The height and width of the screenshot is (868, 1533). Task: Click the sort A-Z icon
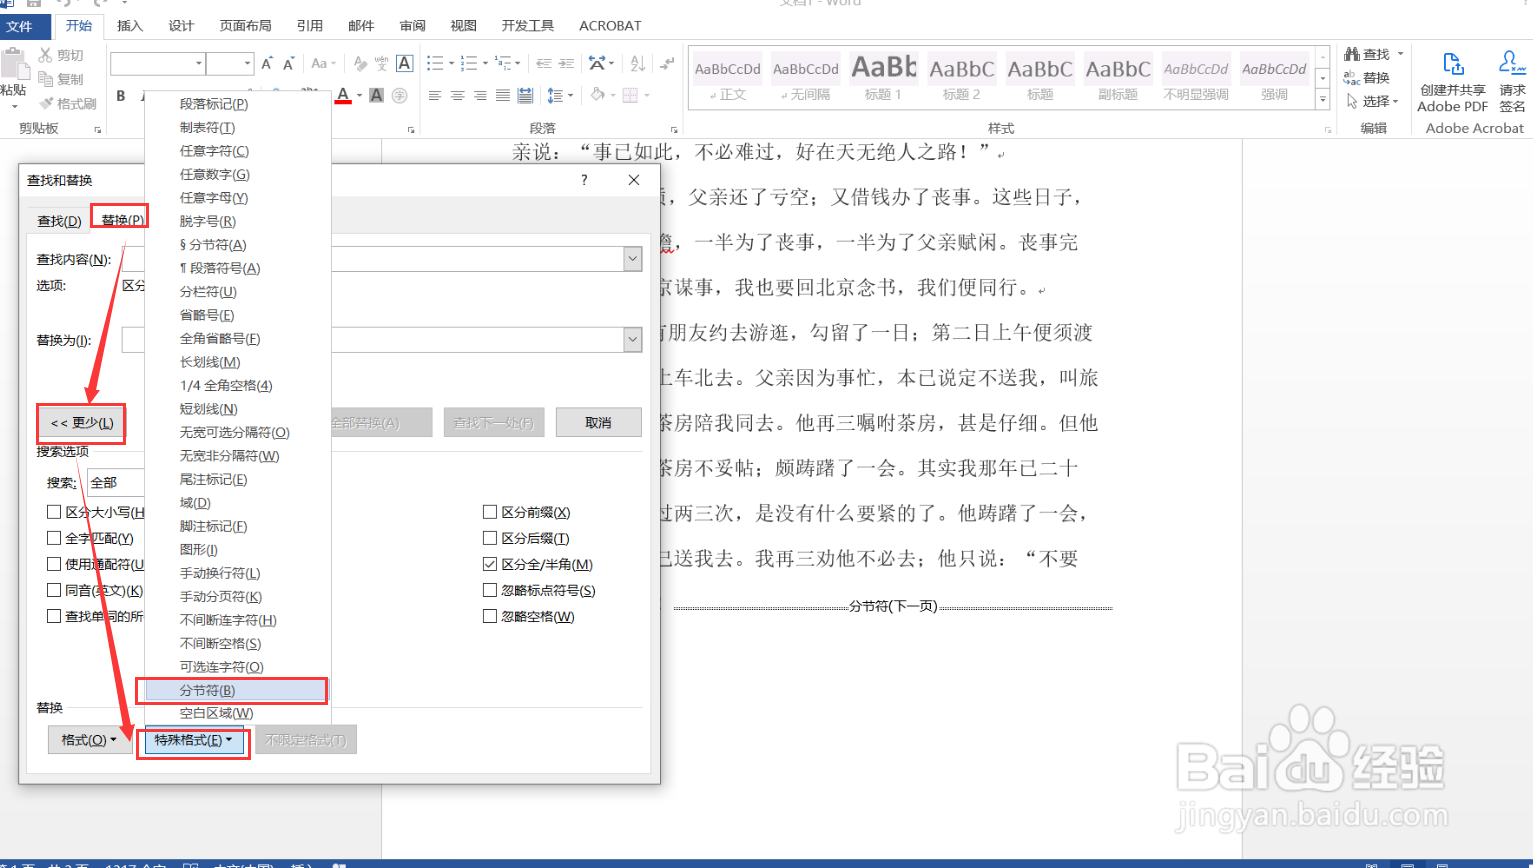click(638, 63)
